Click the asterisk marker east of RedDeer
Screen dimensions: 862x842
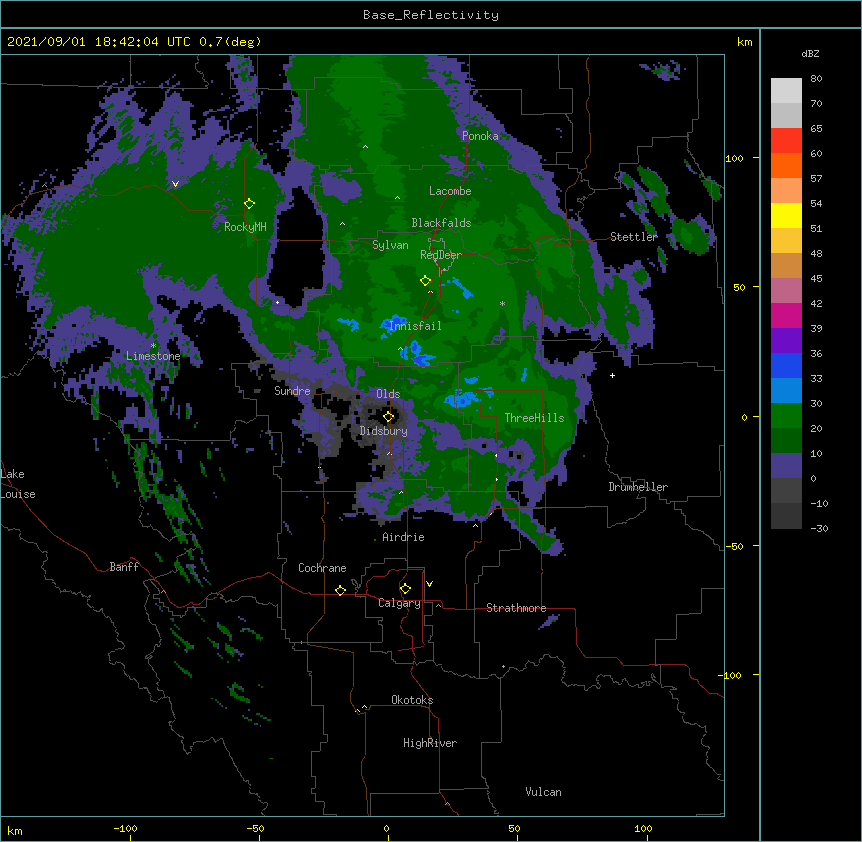tap(502, 304)
